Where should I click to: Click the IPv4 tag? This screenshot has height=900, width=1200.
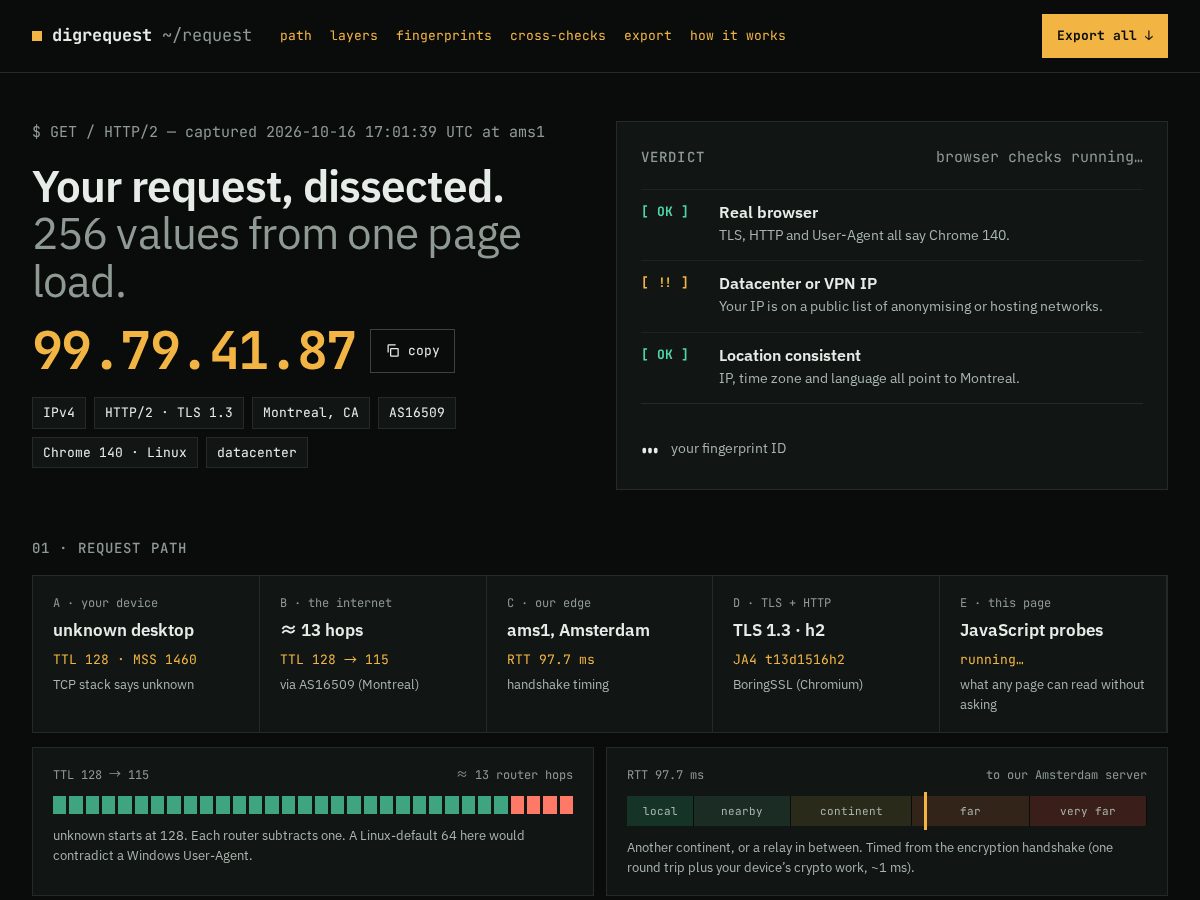pyautogui.click(x=59, y=413)
